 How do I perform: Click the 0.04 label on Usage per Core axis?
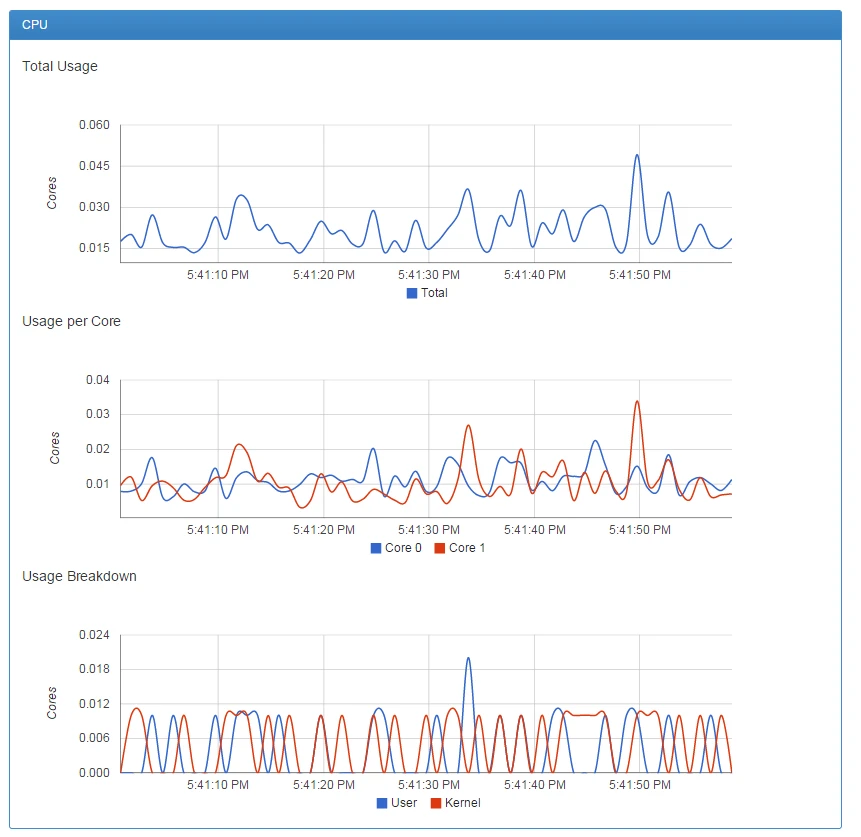(97, 380)
